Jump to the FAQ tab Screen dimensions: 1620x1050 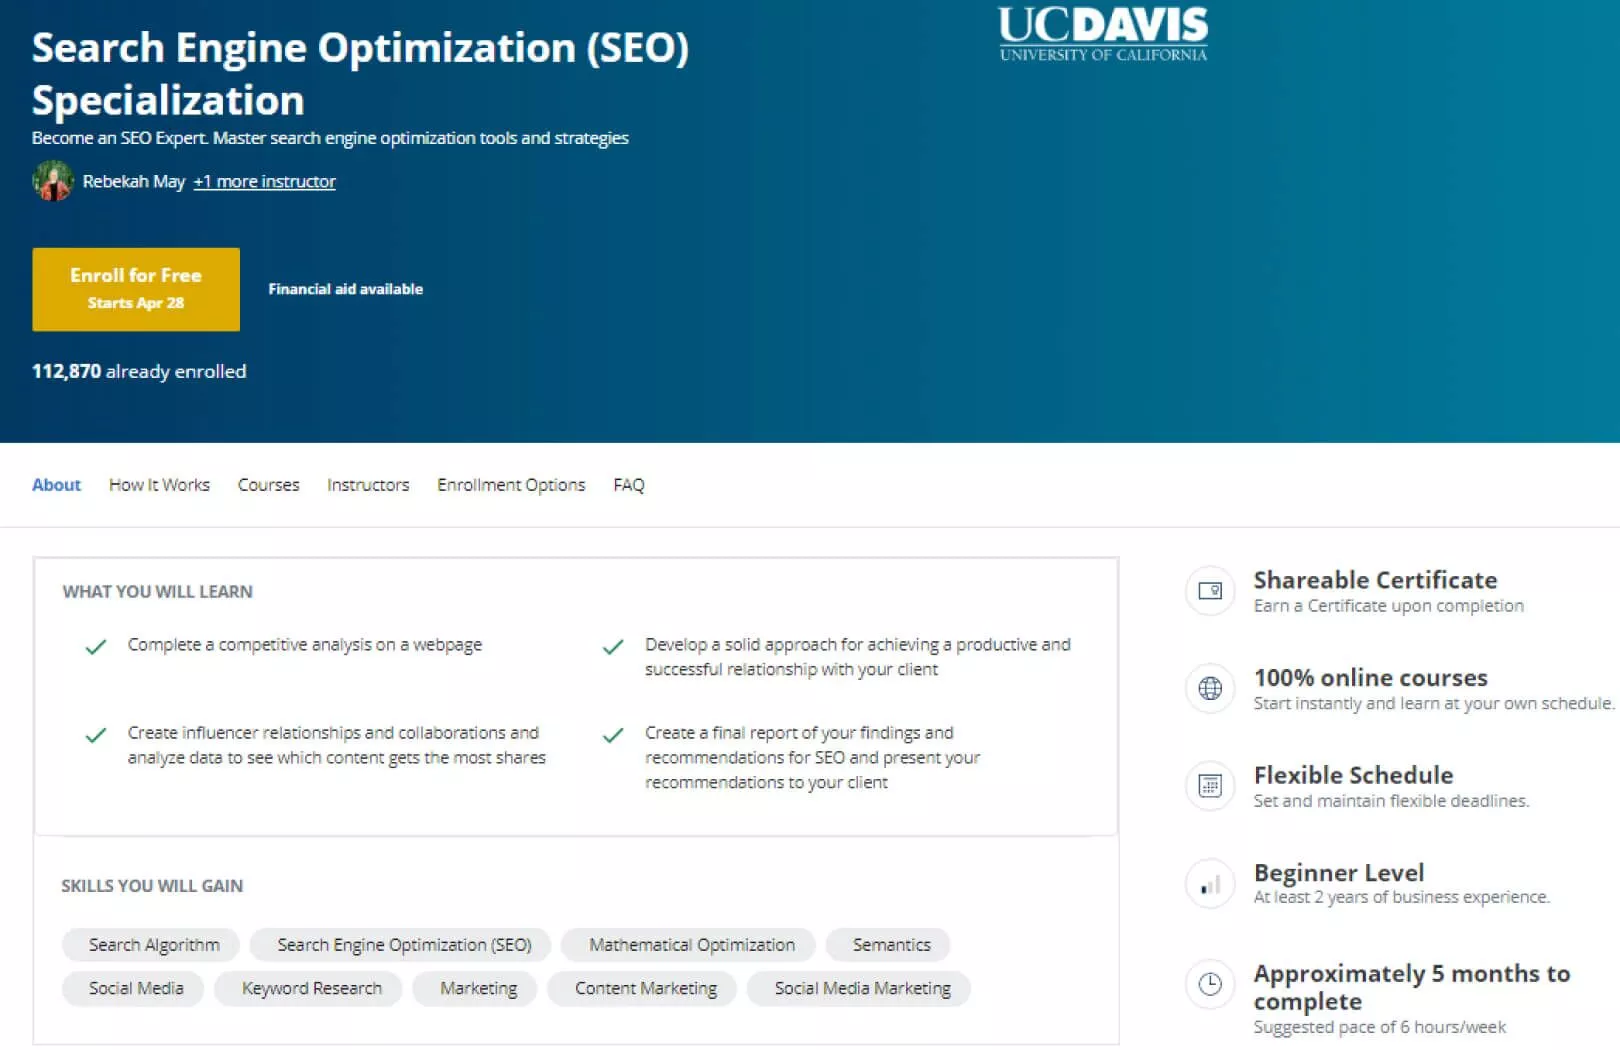click(x=629, y=485)
